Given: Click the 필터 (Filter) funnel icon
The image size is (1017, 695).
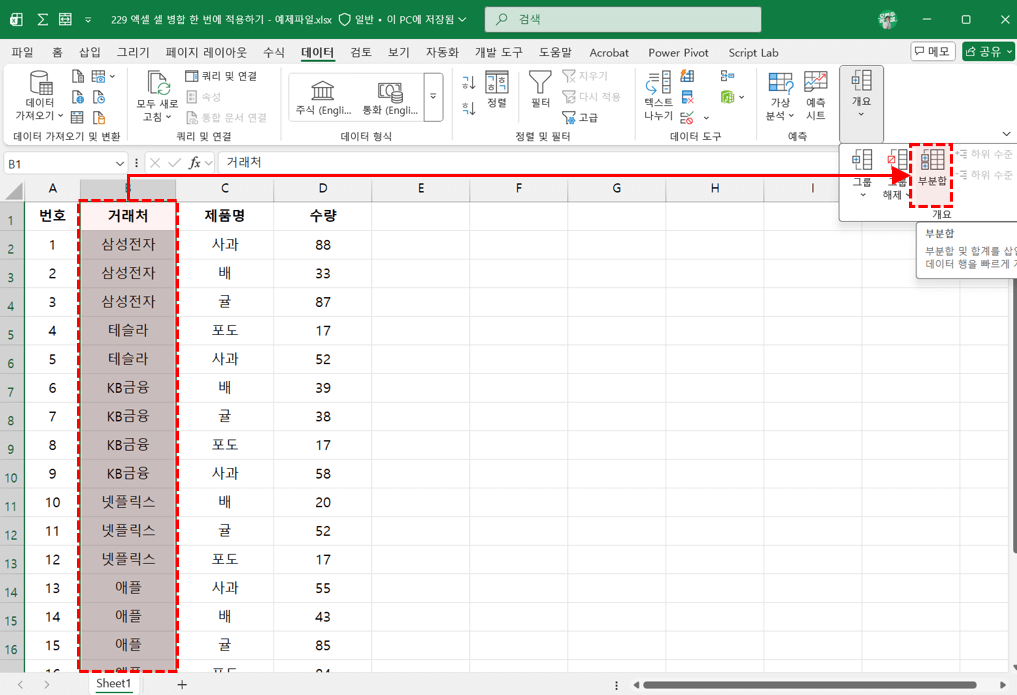Looking at the screenshot, I should click(x=540, y=84).
